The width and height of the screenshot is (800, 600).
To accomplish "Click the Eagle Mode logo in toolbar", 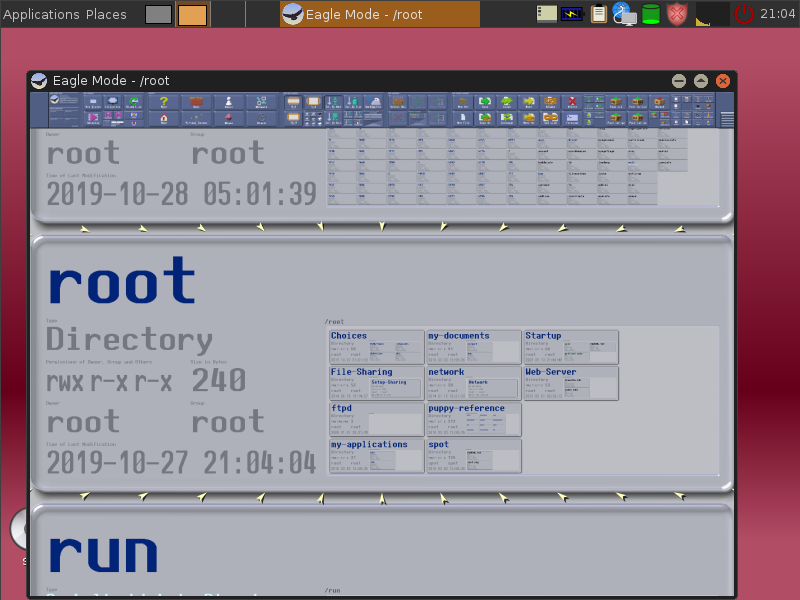I will click(55, 100).
